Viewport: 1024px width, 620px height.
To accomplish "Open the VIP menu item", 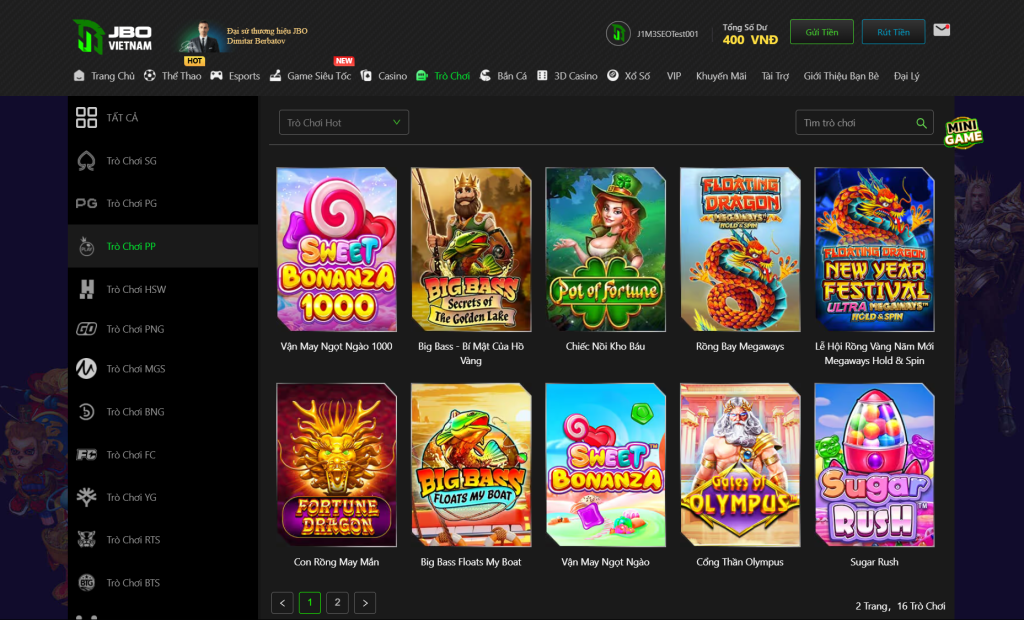I will (x=674, y=76).
